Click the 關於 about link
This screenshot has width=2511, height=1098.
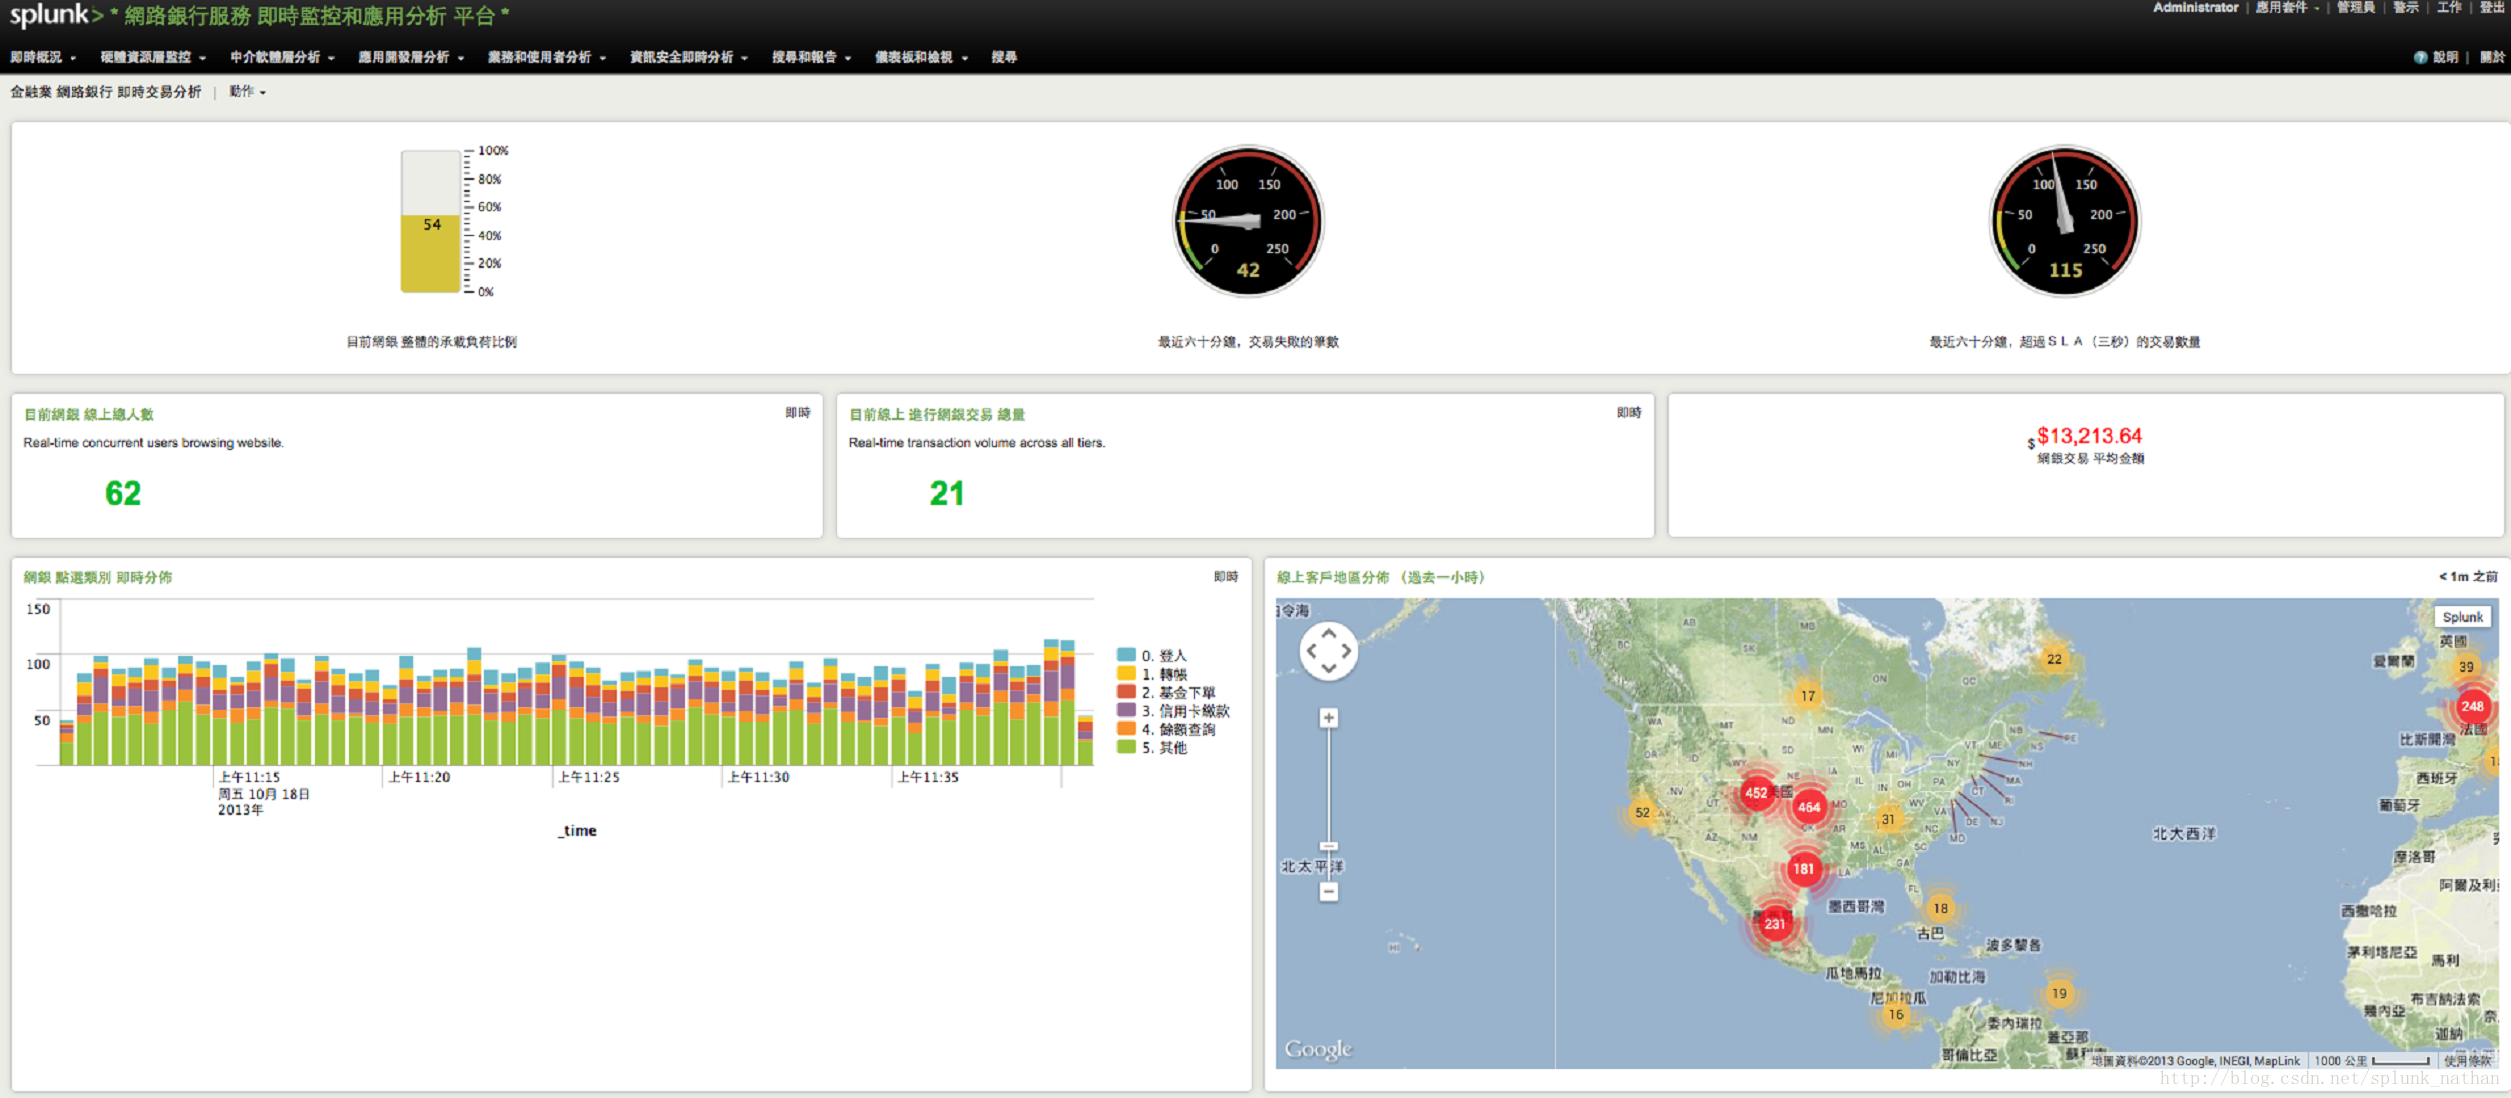click(2491, 57)
